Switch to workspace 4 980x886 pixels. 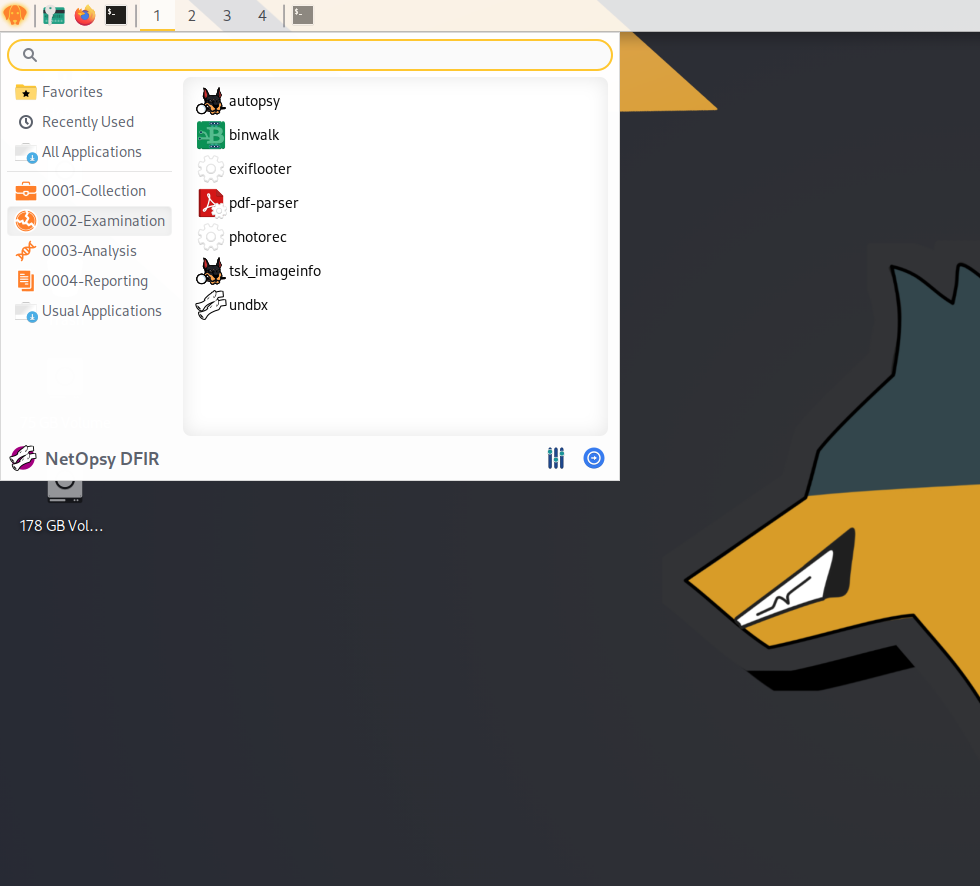tap(261, 16)
